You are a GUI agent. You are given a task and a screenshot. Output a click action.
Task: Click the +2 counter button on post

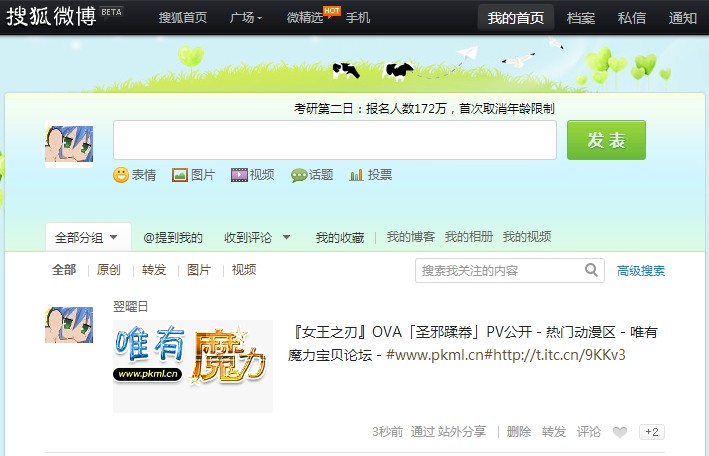pyautogui.click(x=652, y=432)
